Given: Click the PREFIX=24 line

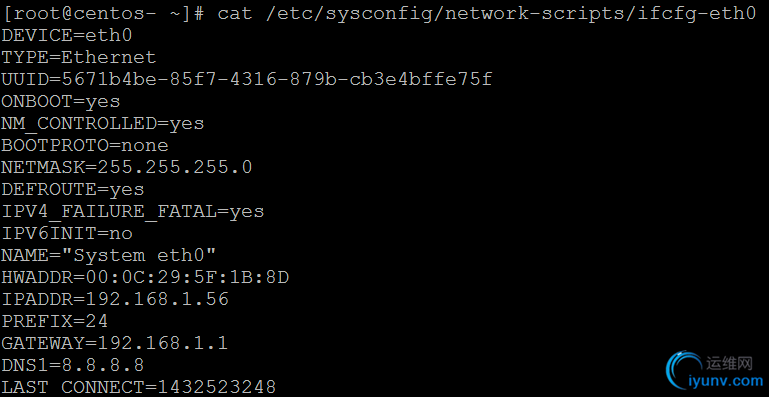Looking at the screenshot, I should click(54, 321).
